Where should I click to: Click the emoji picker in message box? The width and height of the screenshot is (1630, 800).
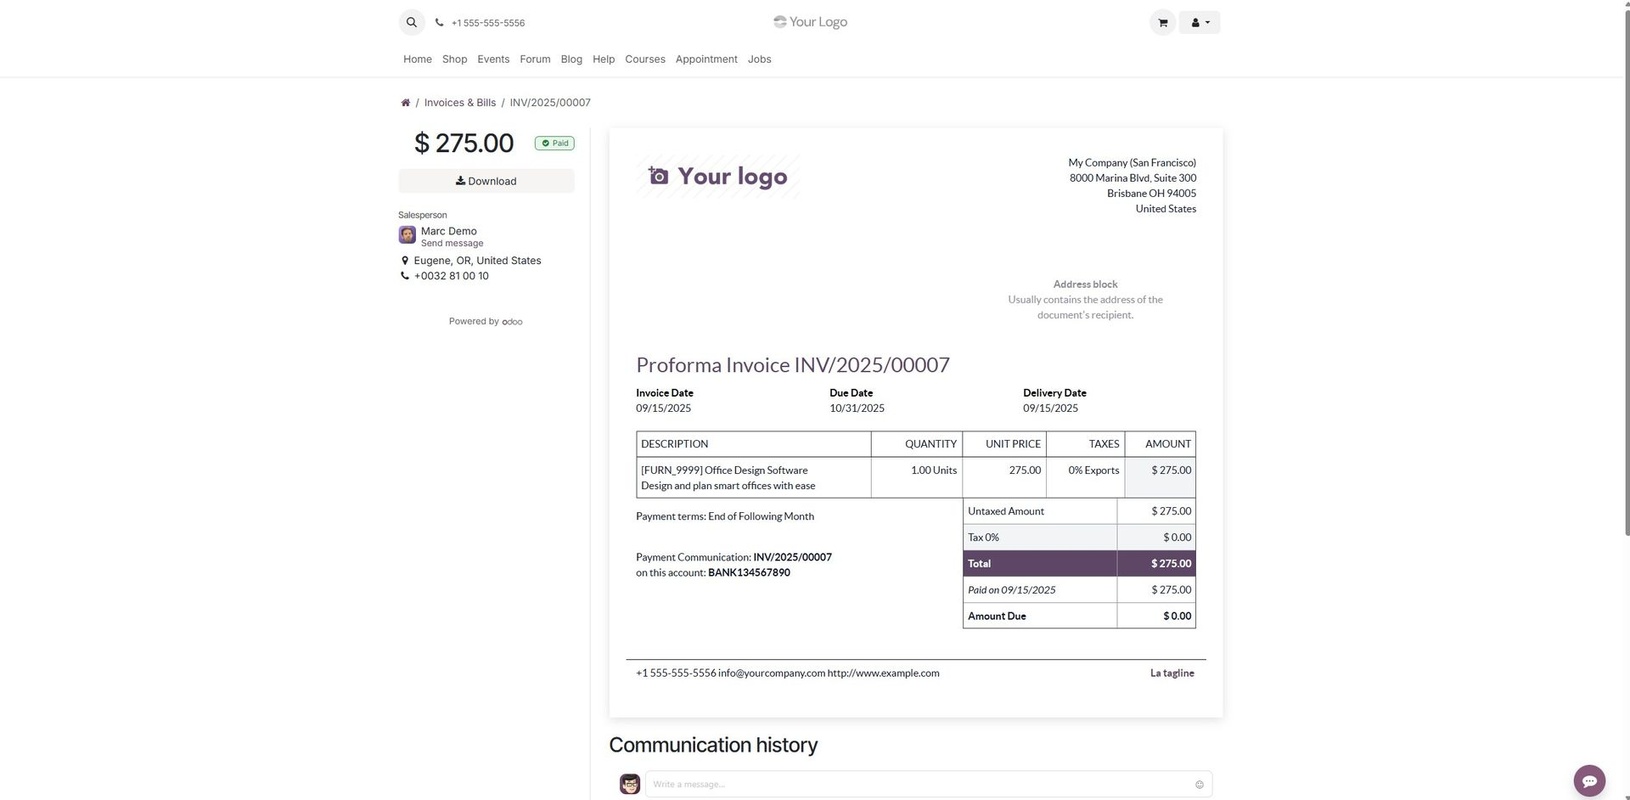1199,785
